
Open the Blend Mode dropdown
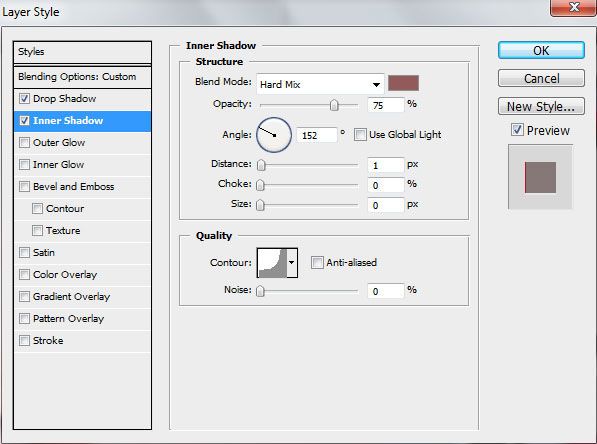click(320, 84)
